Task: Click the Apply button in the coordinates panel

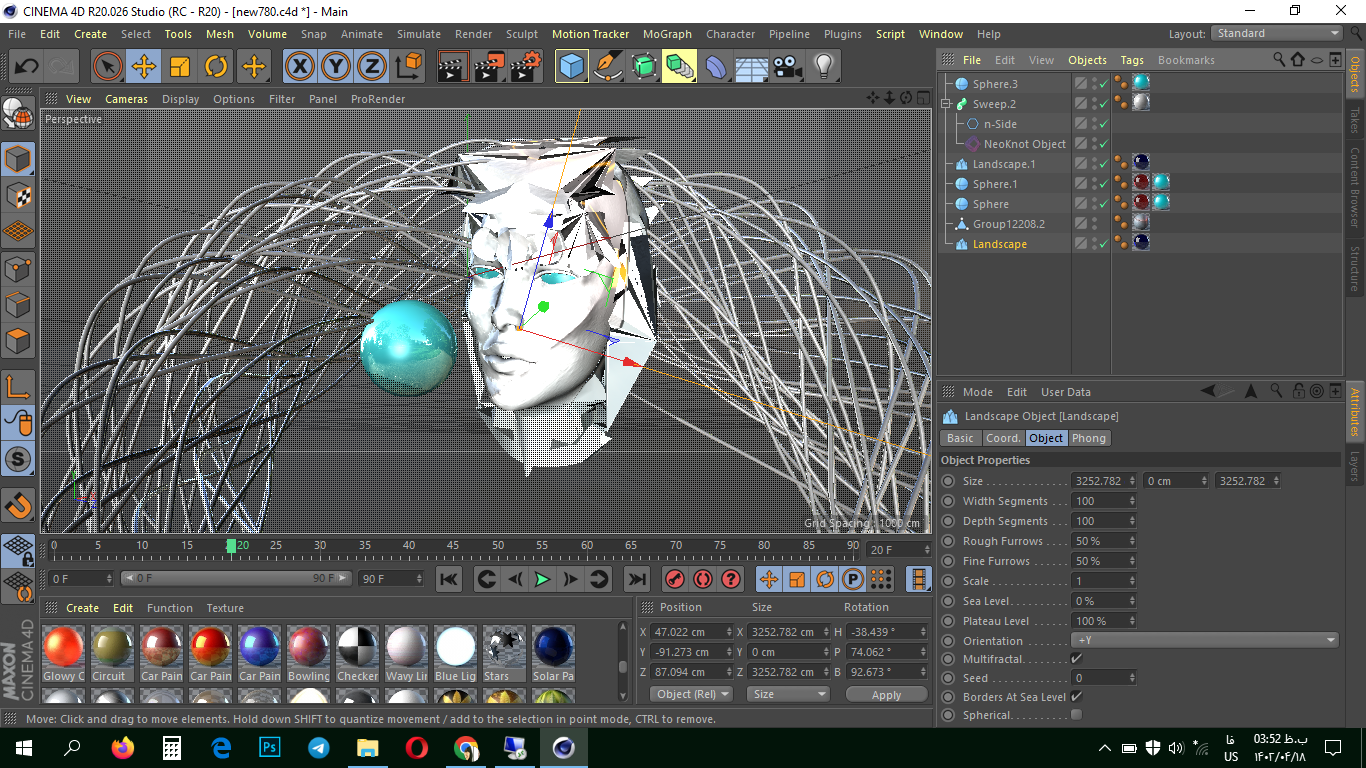Action: click(x=886, y=694)
